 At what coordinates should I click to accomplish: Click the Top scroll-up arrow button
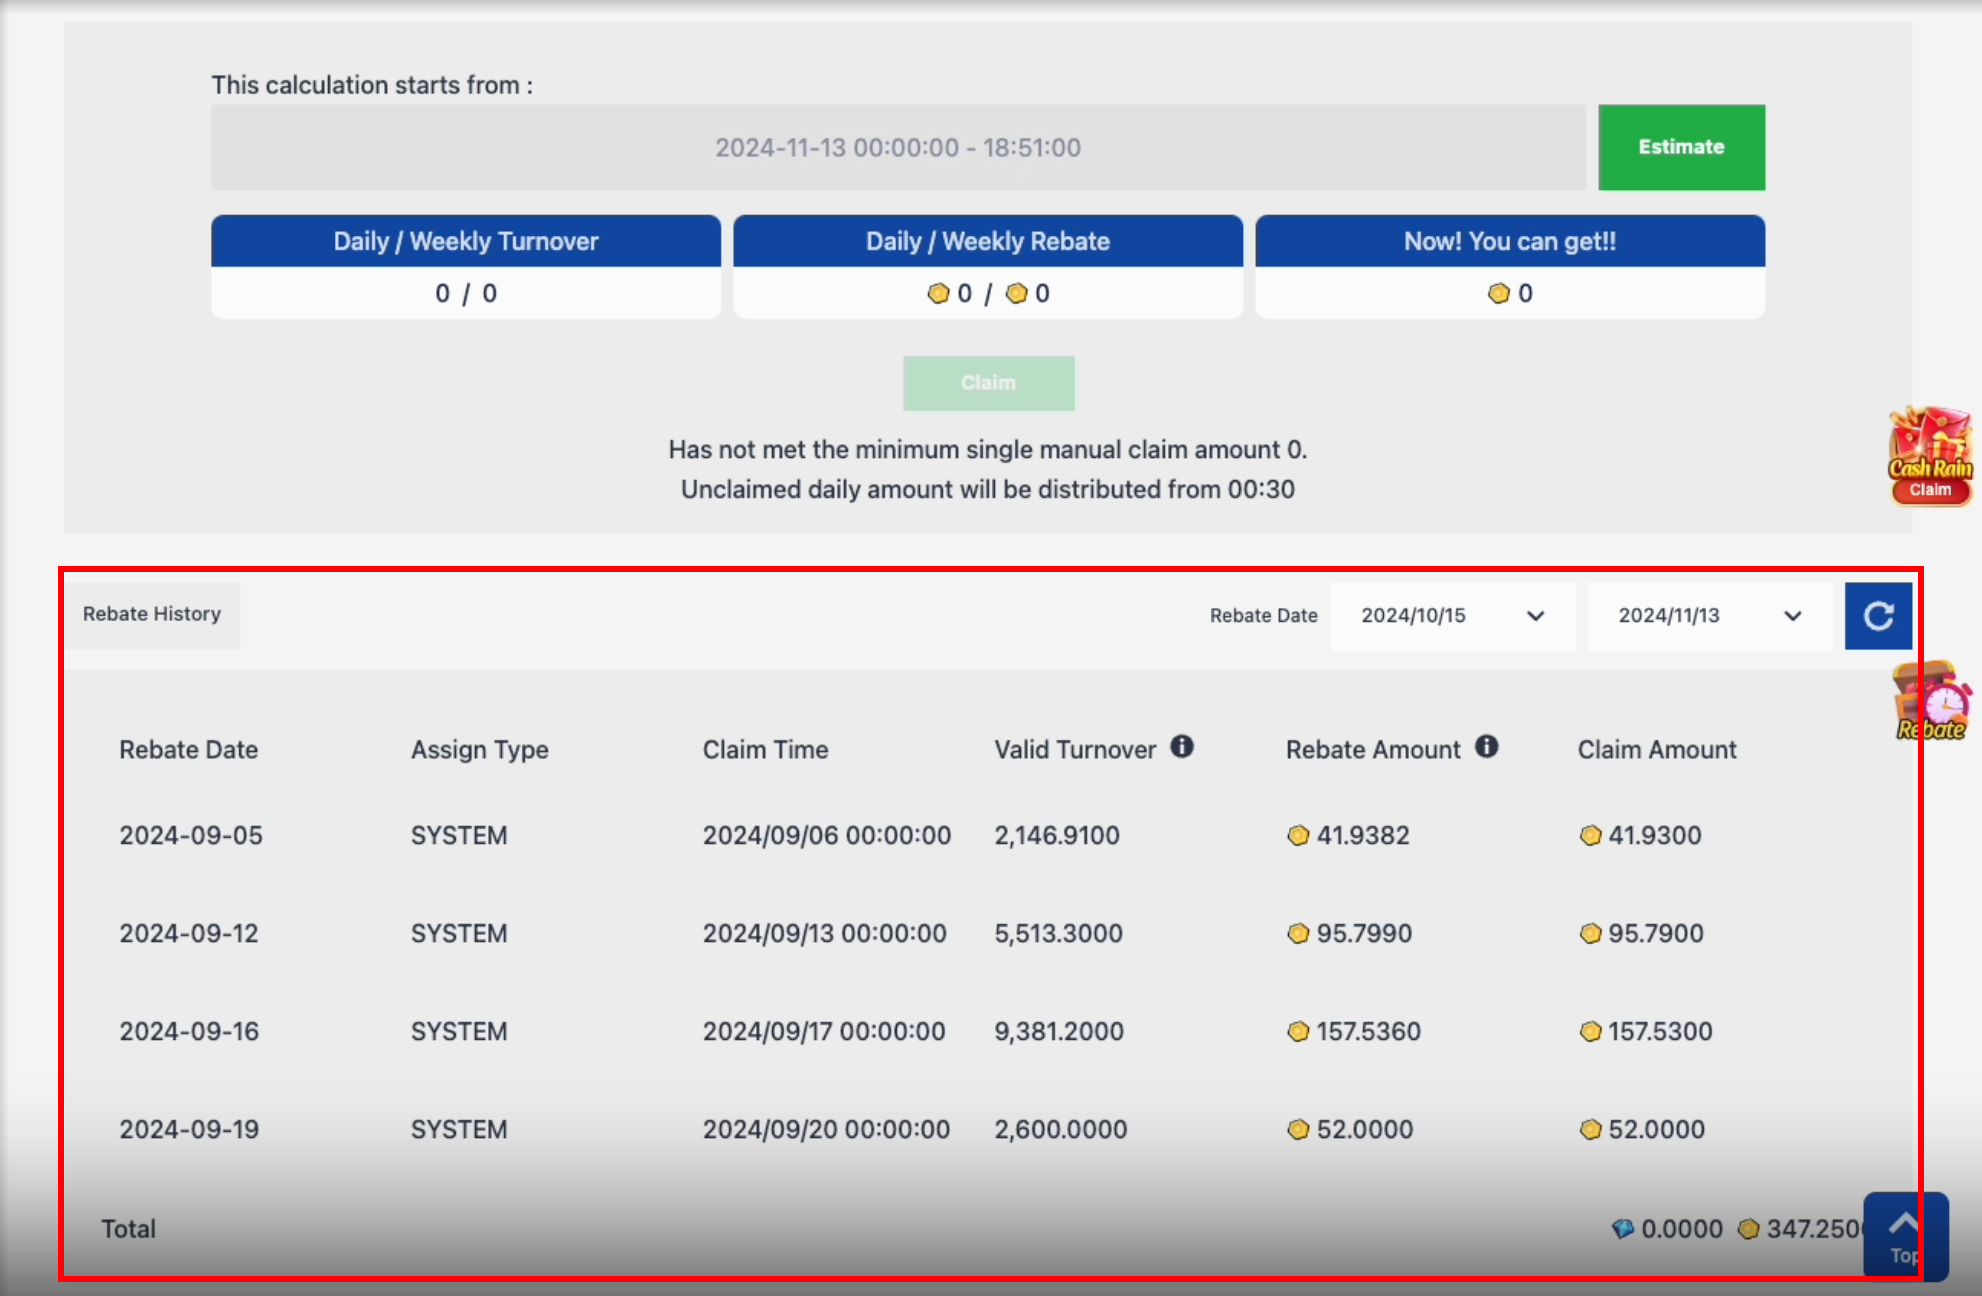pos(1904,1234)
